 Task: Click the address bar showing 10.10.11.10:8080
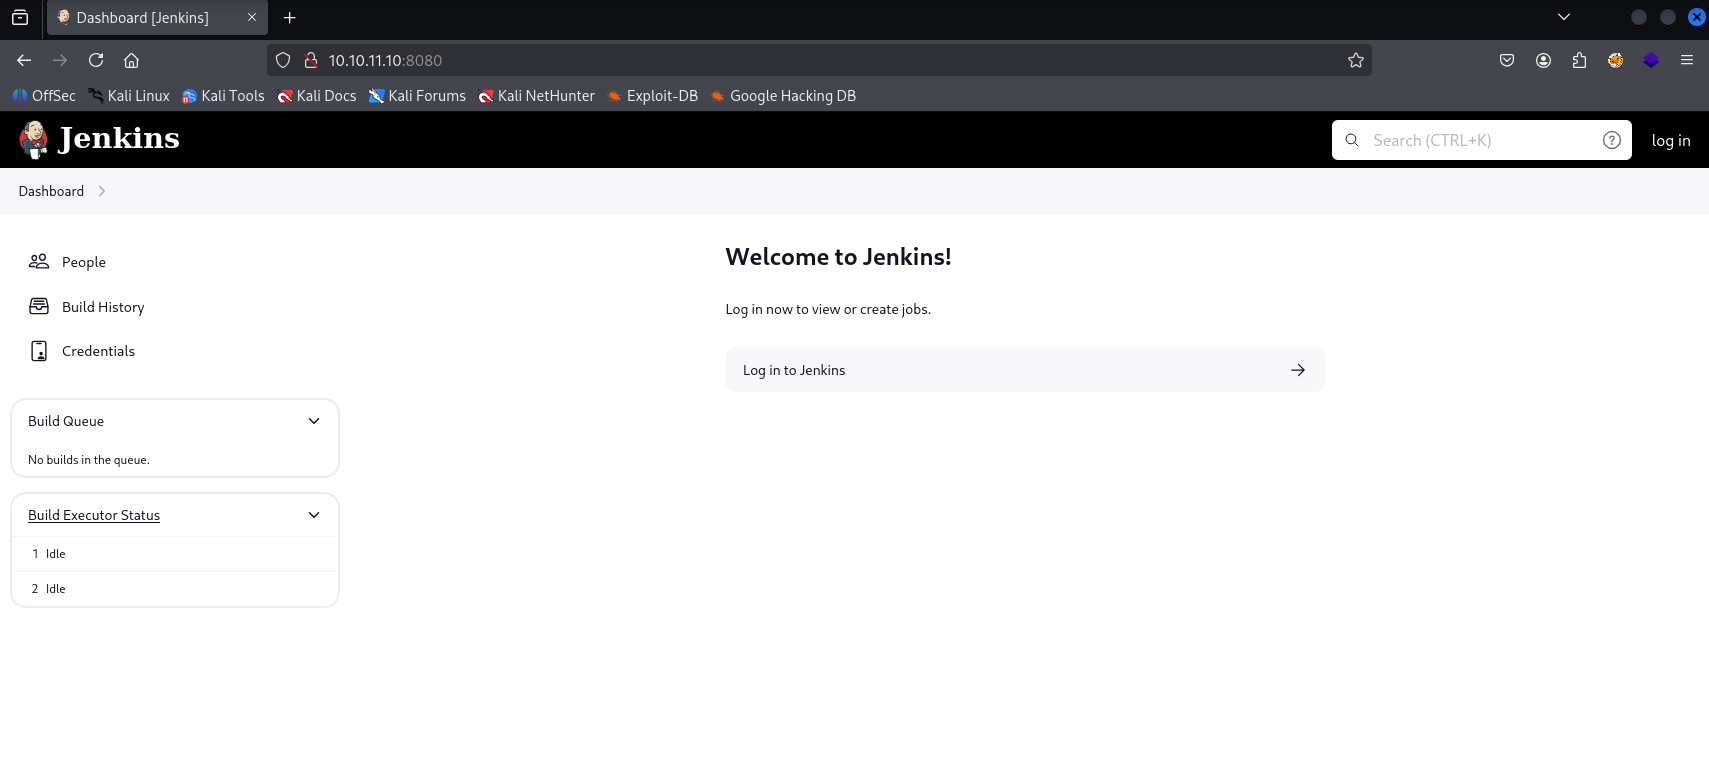point(819,60)
